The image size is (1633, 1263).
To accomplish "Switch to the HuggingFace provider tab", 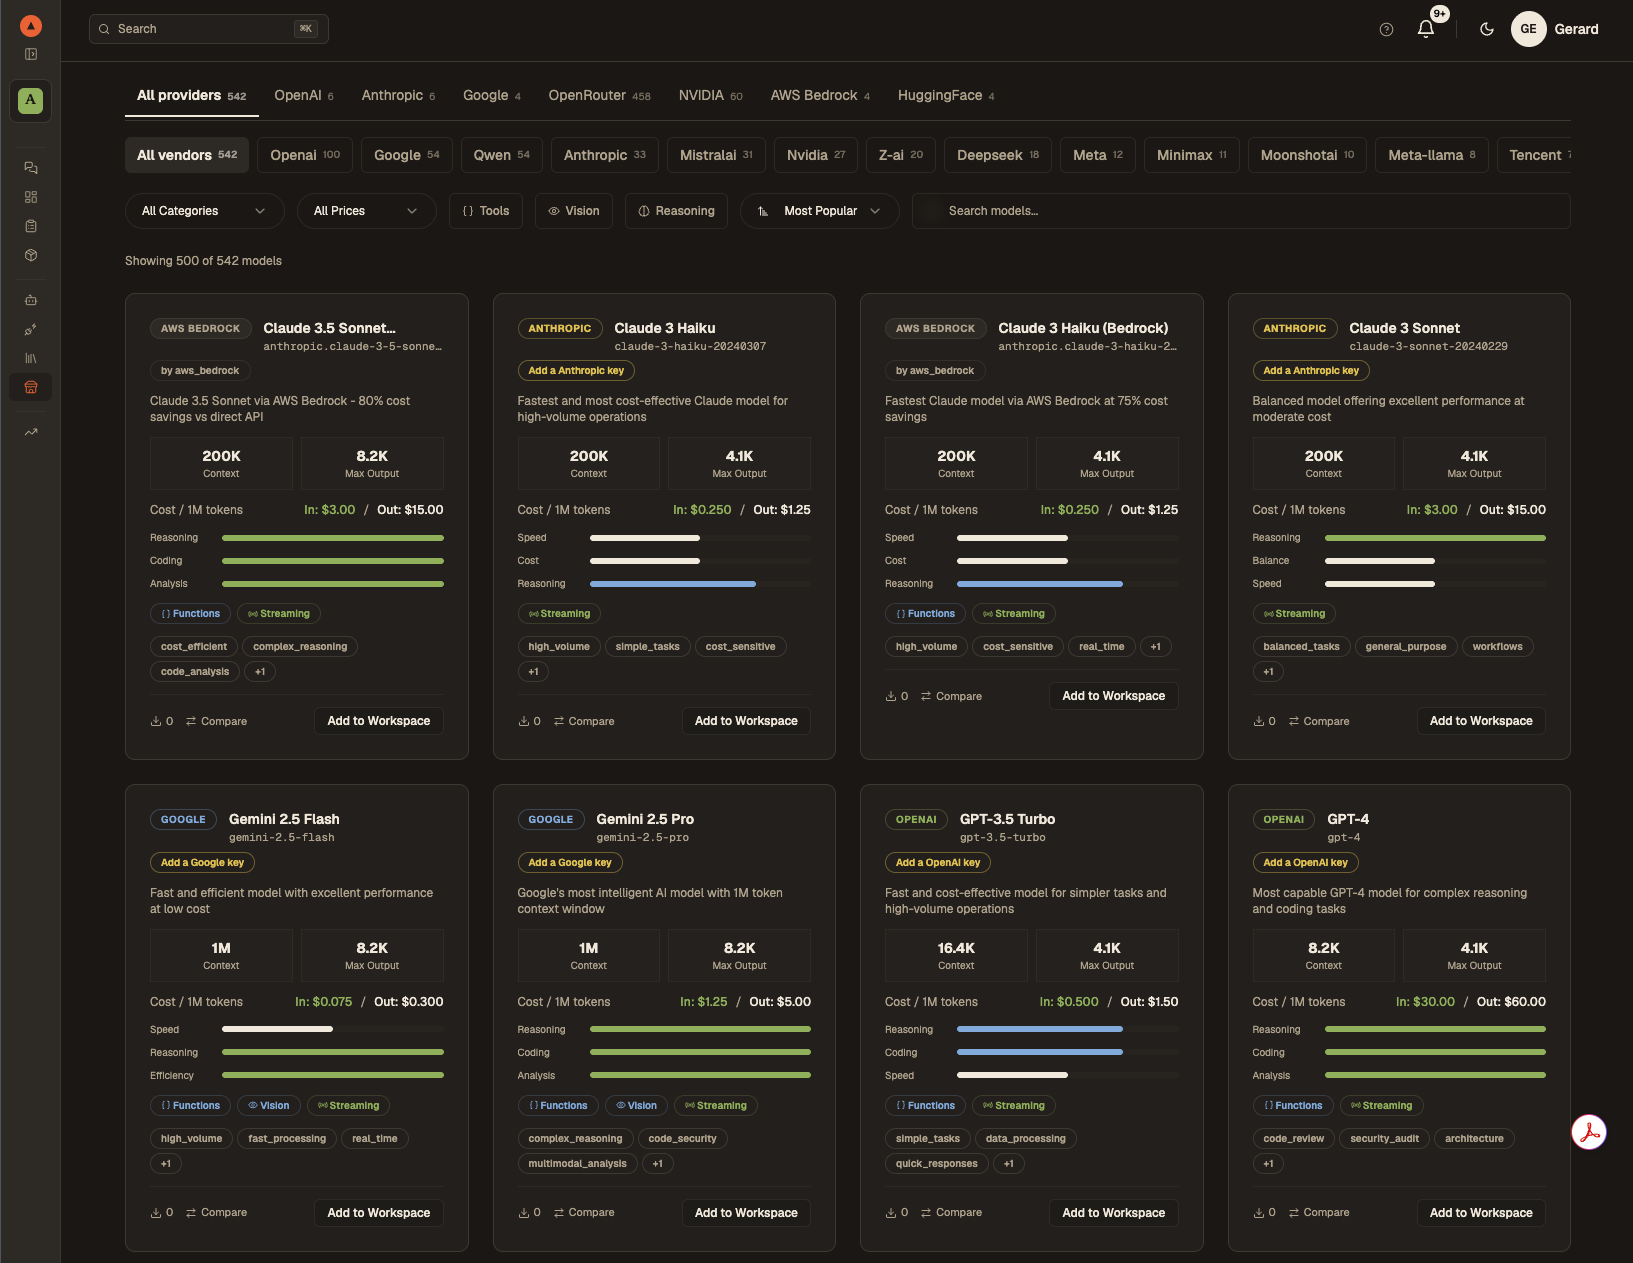I will pyautogui.click(x=946, y=96).
